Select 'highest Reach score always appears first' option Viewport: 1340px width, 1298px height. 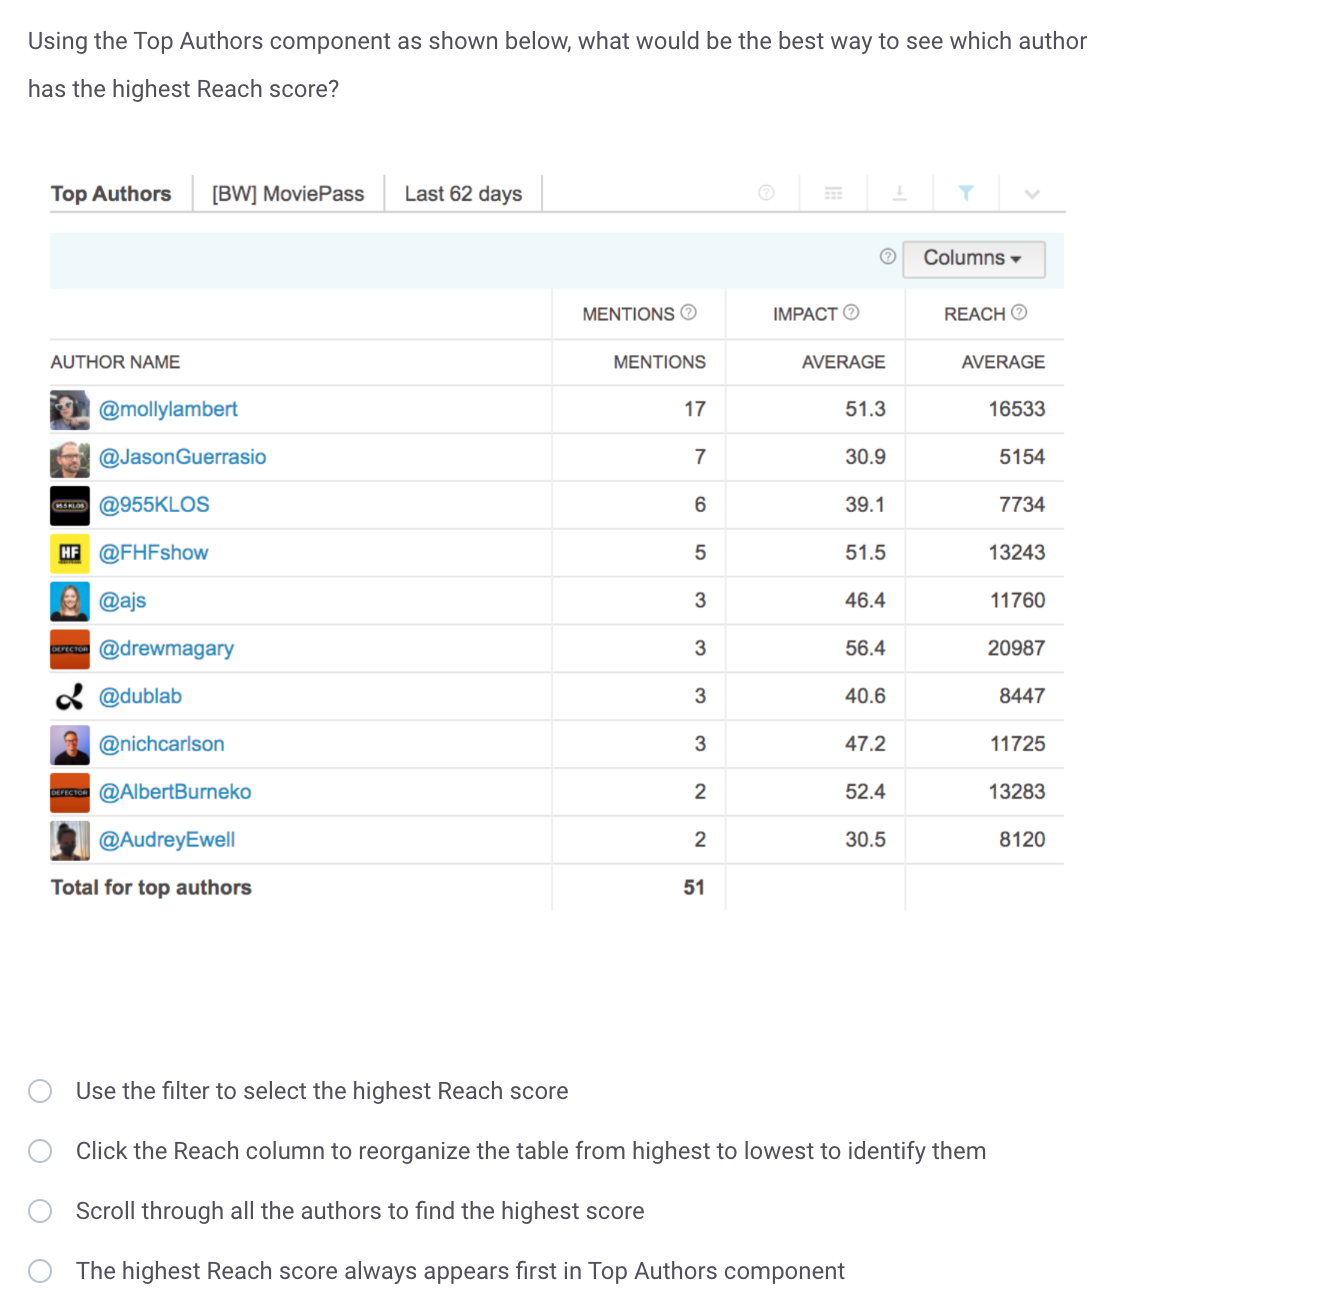[40, 1271]
